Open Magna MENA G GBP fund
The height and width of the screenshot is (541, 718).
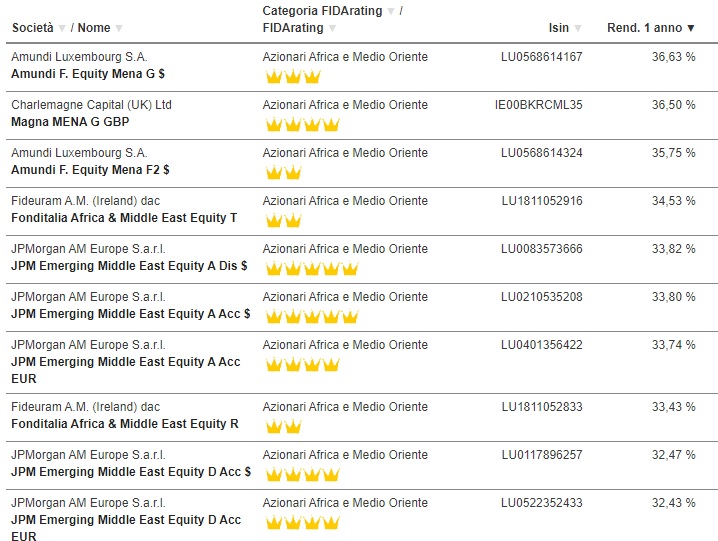click(x=70, y=122)
